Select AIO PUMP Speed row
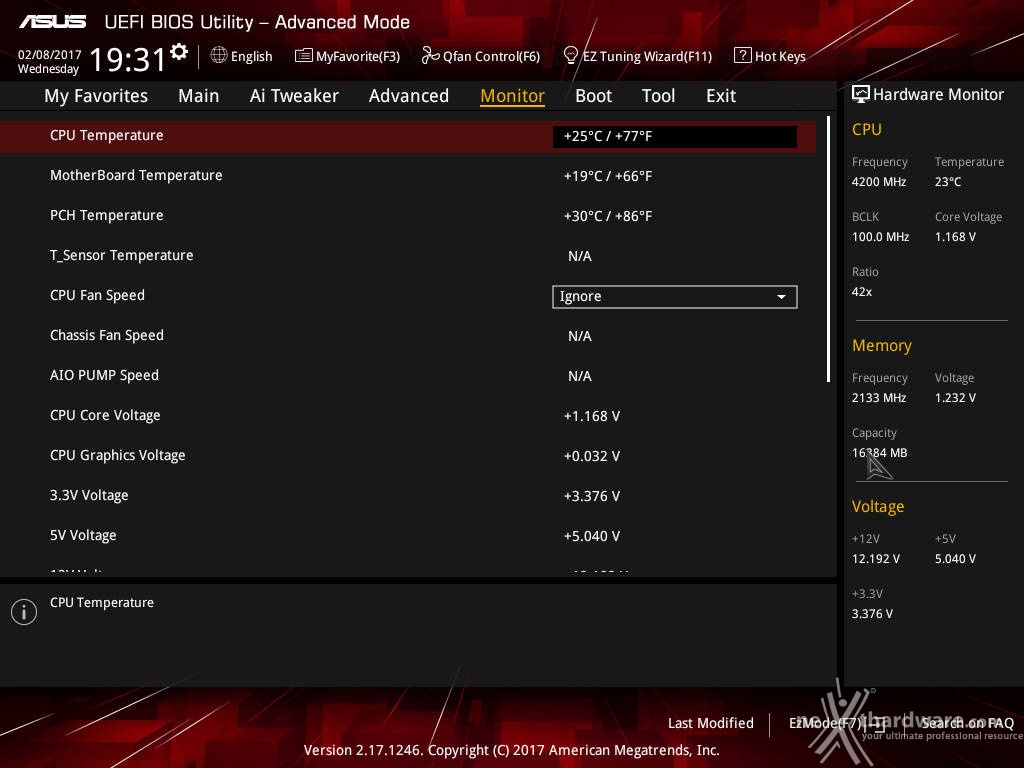 pyautogui.click(x=408, y=376)
